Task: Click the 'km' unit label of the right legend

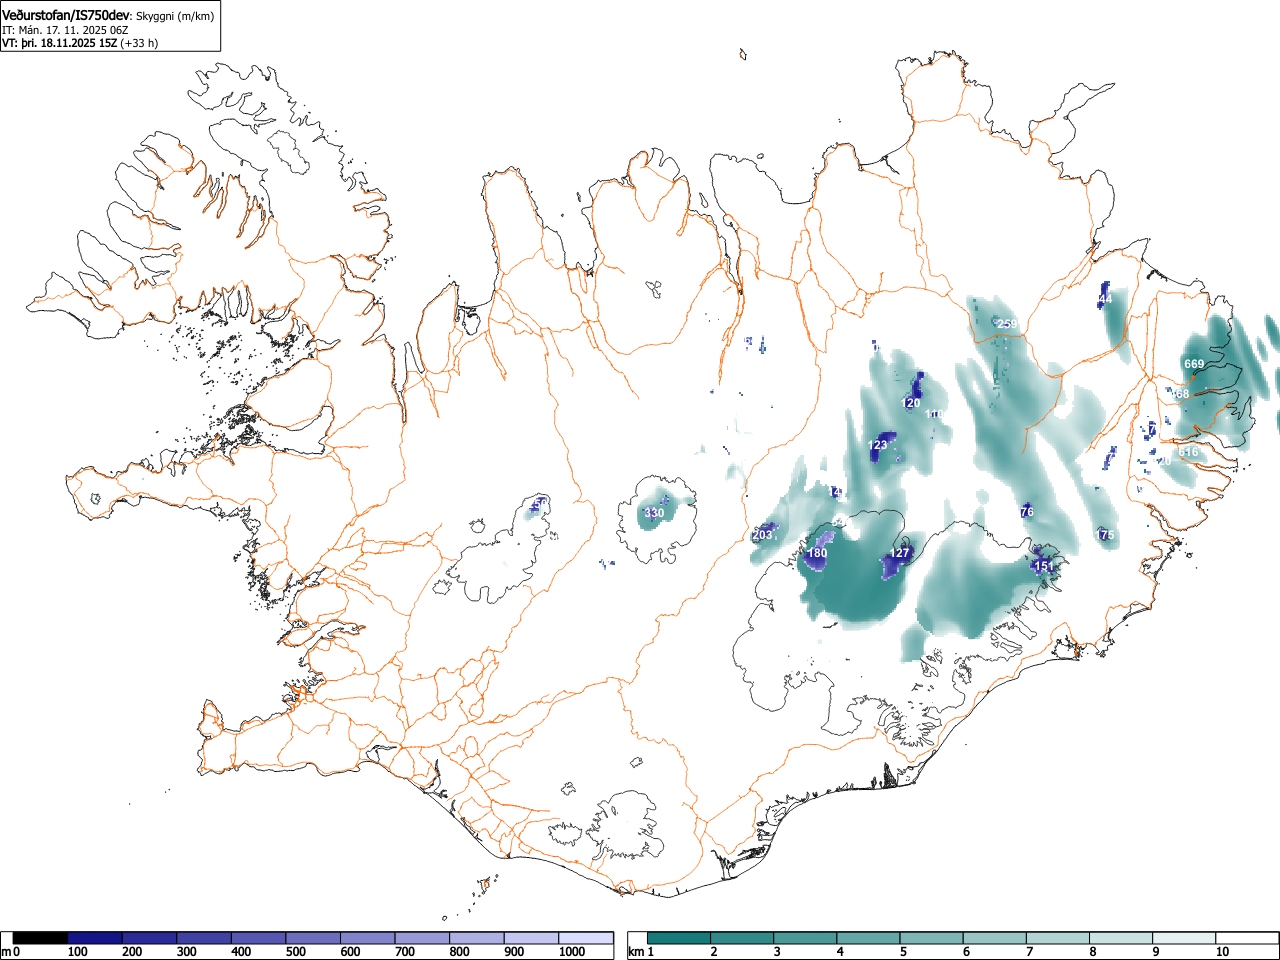Action: [x=636, y=952]
